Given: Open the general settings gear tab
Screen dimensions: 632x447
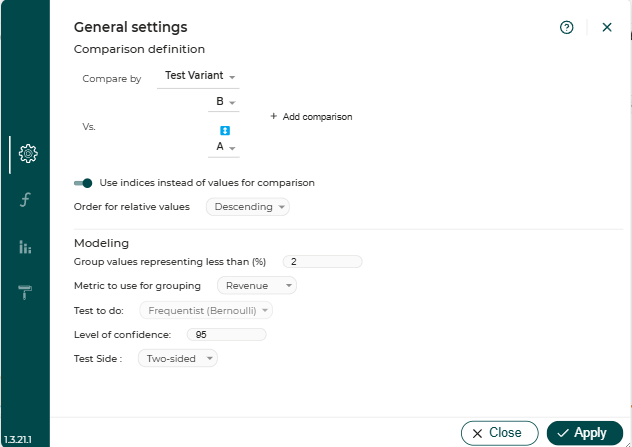Looking at the screenshot, I should (28, 153).
